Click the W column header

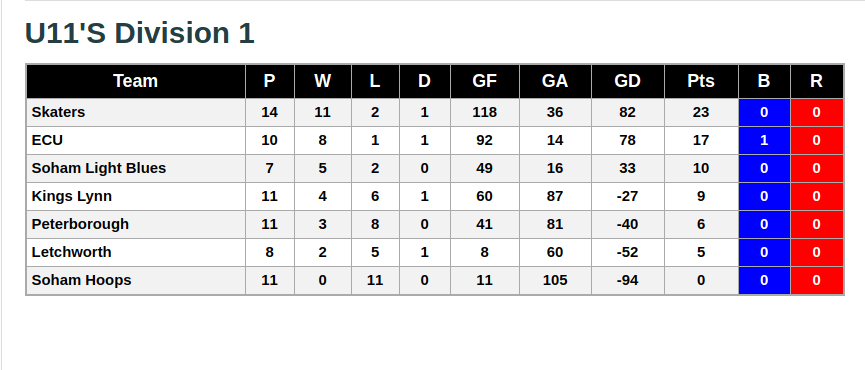pyautogui.click(x=323, y=81)
